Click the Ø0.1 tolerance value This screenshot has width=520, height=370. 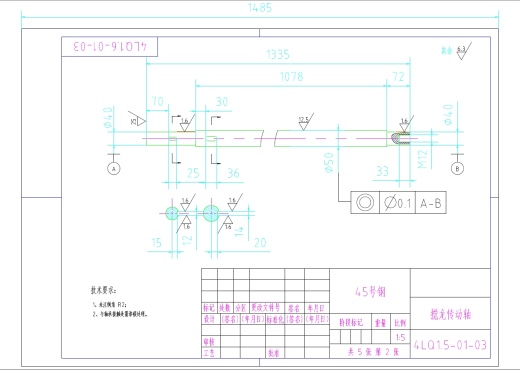point(398,202)
